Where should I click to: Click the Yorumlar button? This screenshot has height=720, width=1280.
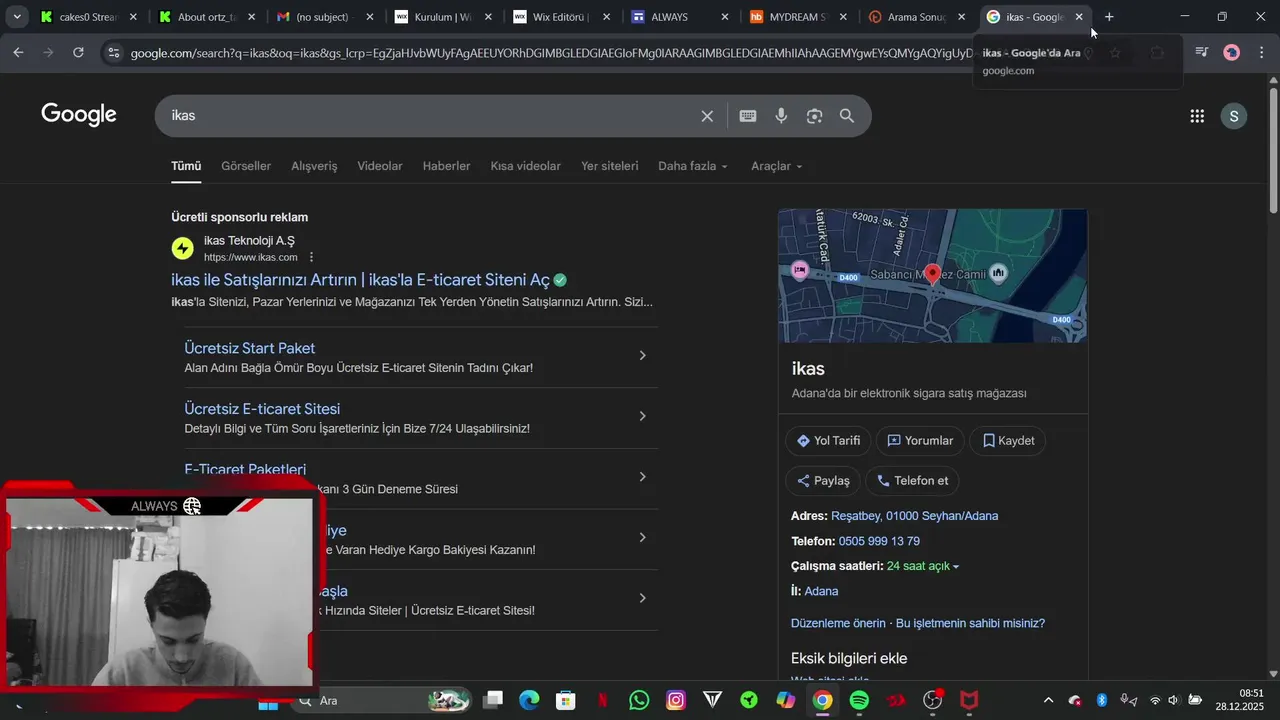point(920,441)
